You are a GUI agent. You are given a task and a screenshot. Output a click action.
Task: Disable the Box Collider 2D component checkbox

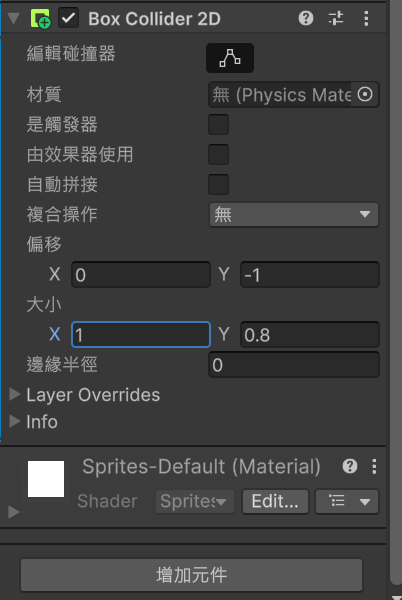click(x=68, y=18)
